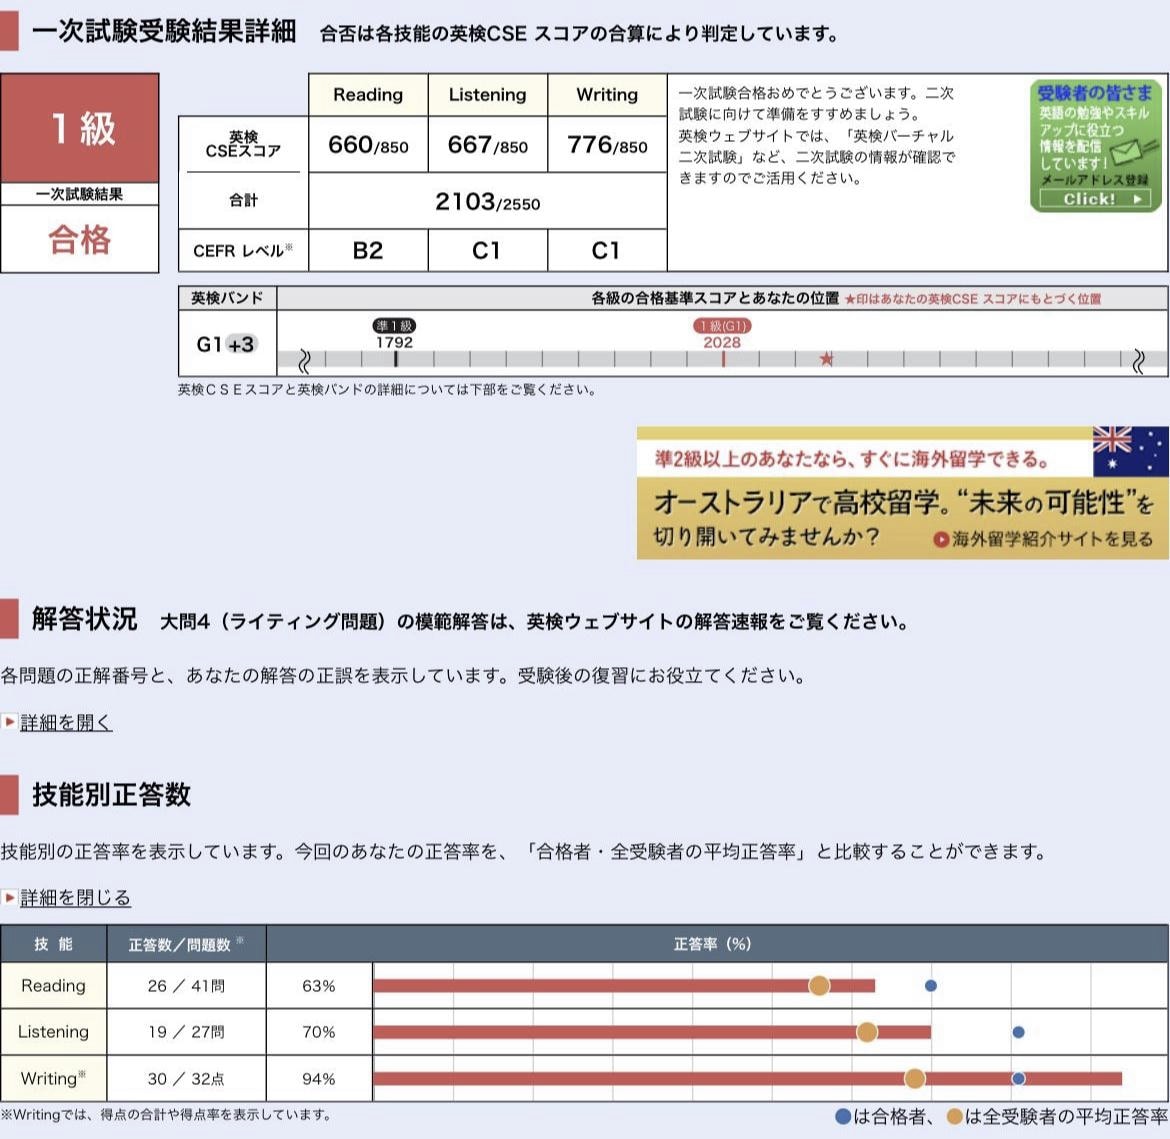The width and height of the screenshot is (1170, 1139).
Task: Click the red star marker on score band
Action: [x=826, y=359]
